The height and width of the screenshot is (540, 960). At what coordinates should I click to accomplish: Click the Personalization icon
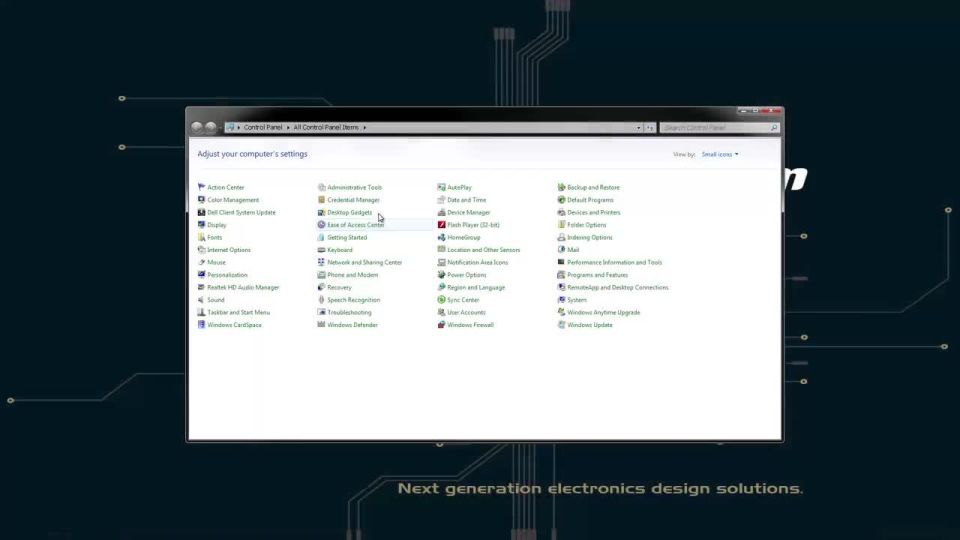[x=201, y=275]
